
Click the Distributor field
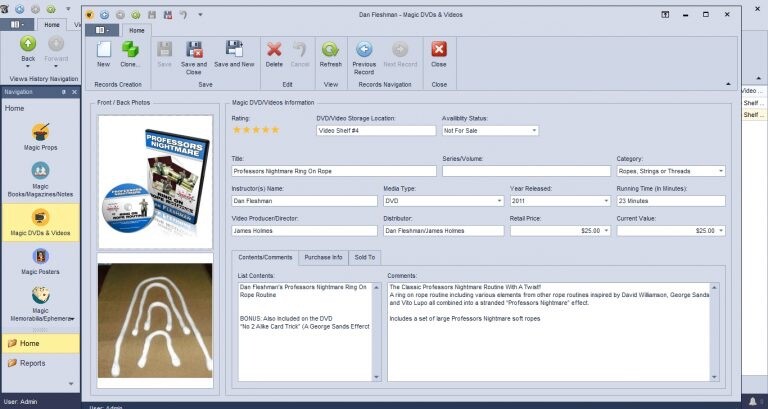click(443, 231)
